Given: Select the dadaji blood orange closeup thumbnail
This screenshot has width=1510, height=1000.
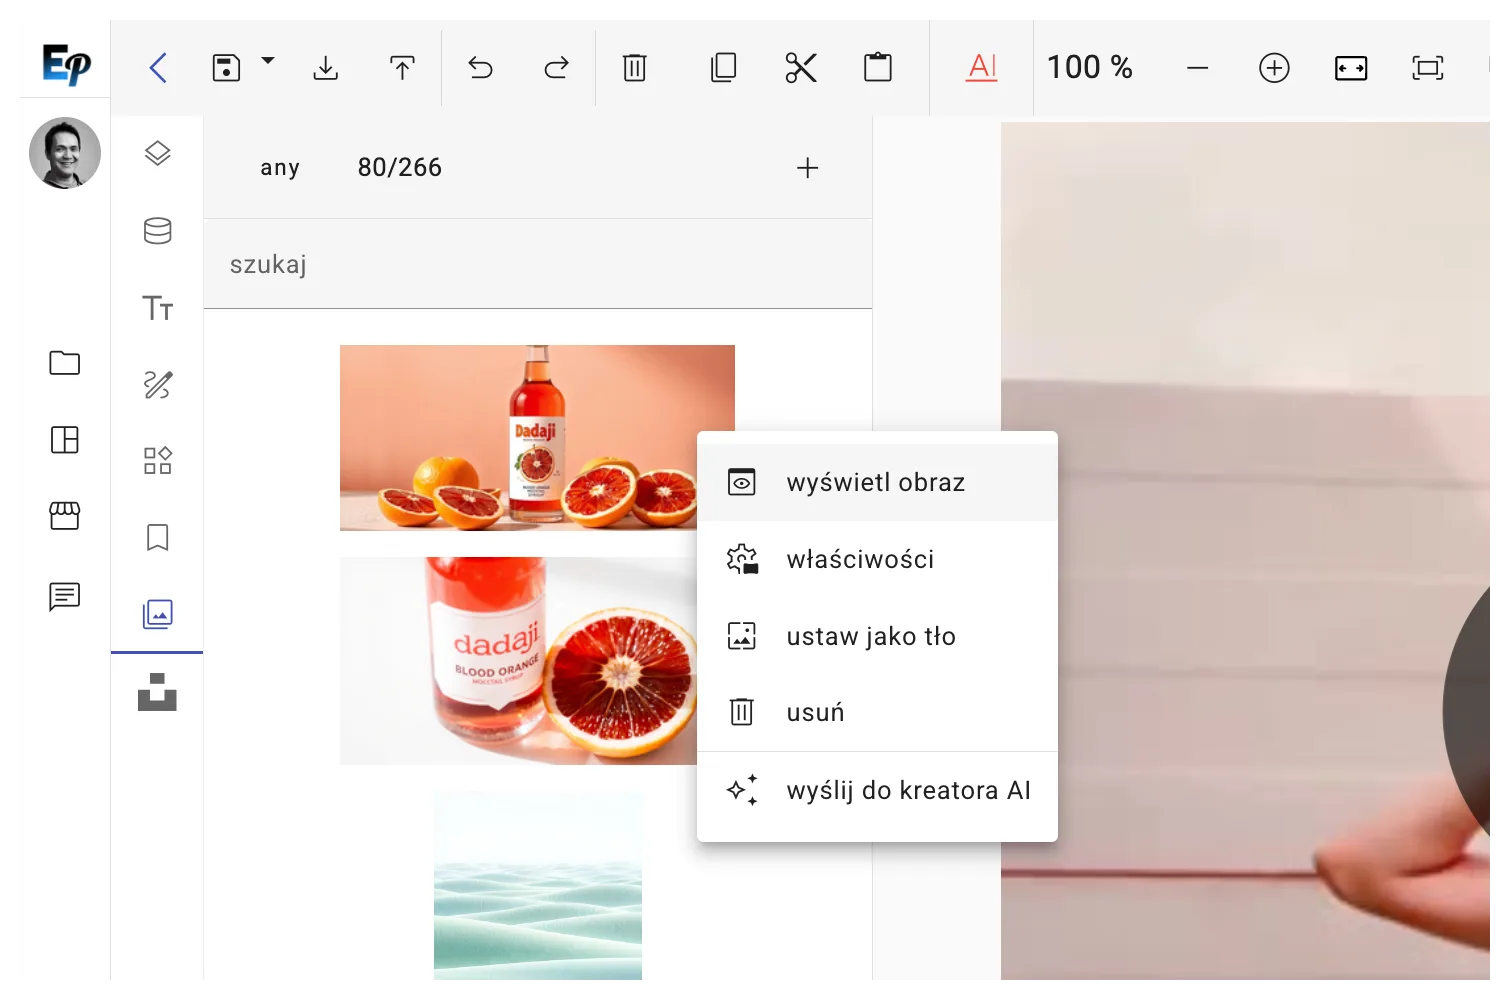Looking at the screenshot, I should [518, 661].
